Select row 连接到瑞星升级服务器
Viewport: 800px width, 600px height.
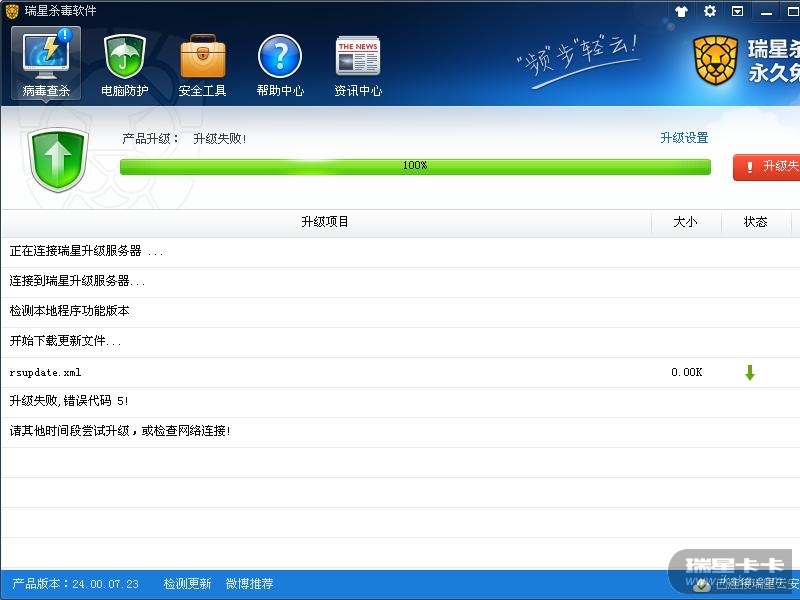pyautogui.click(x=400, y=281)
